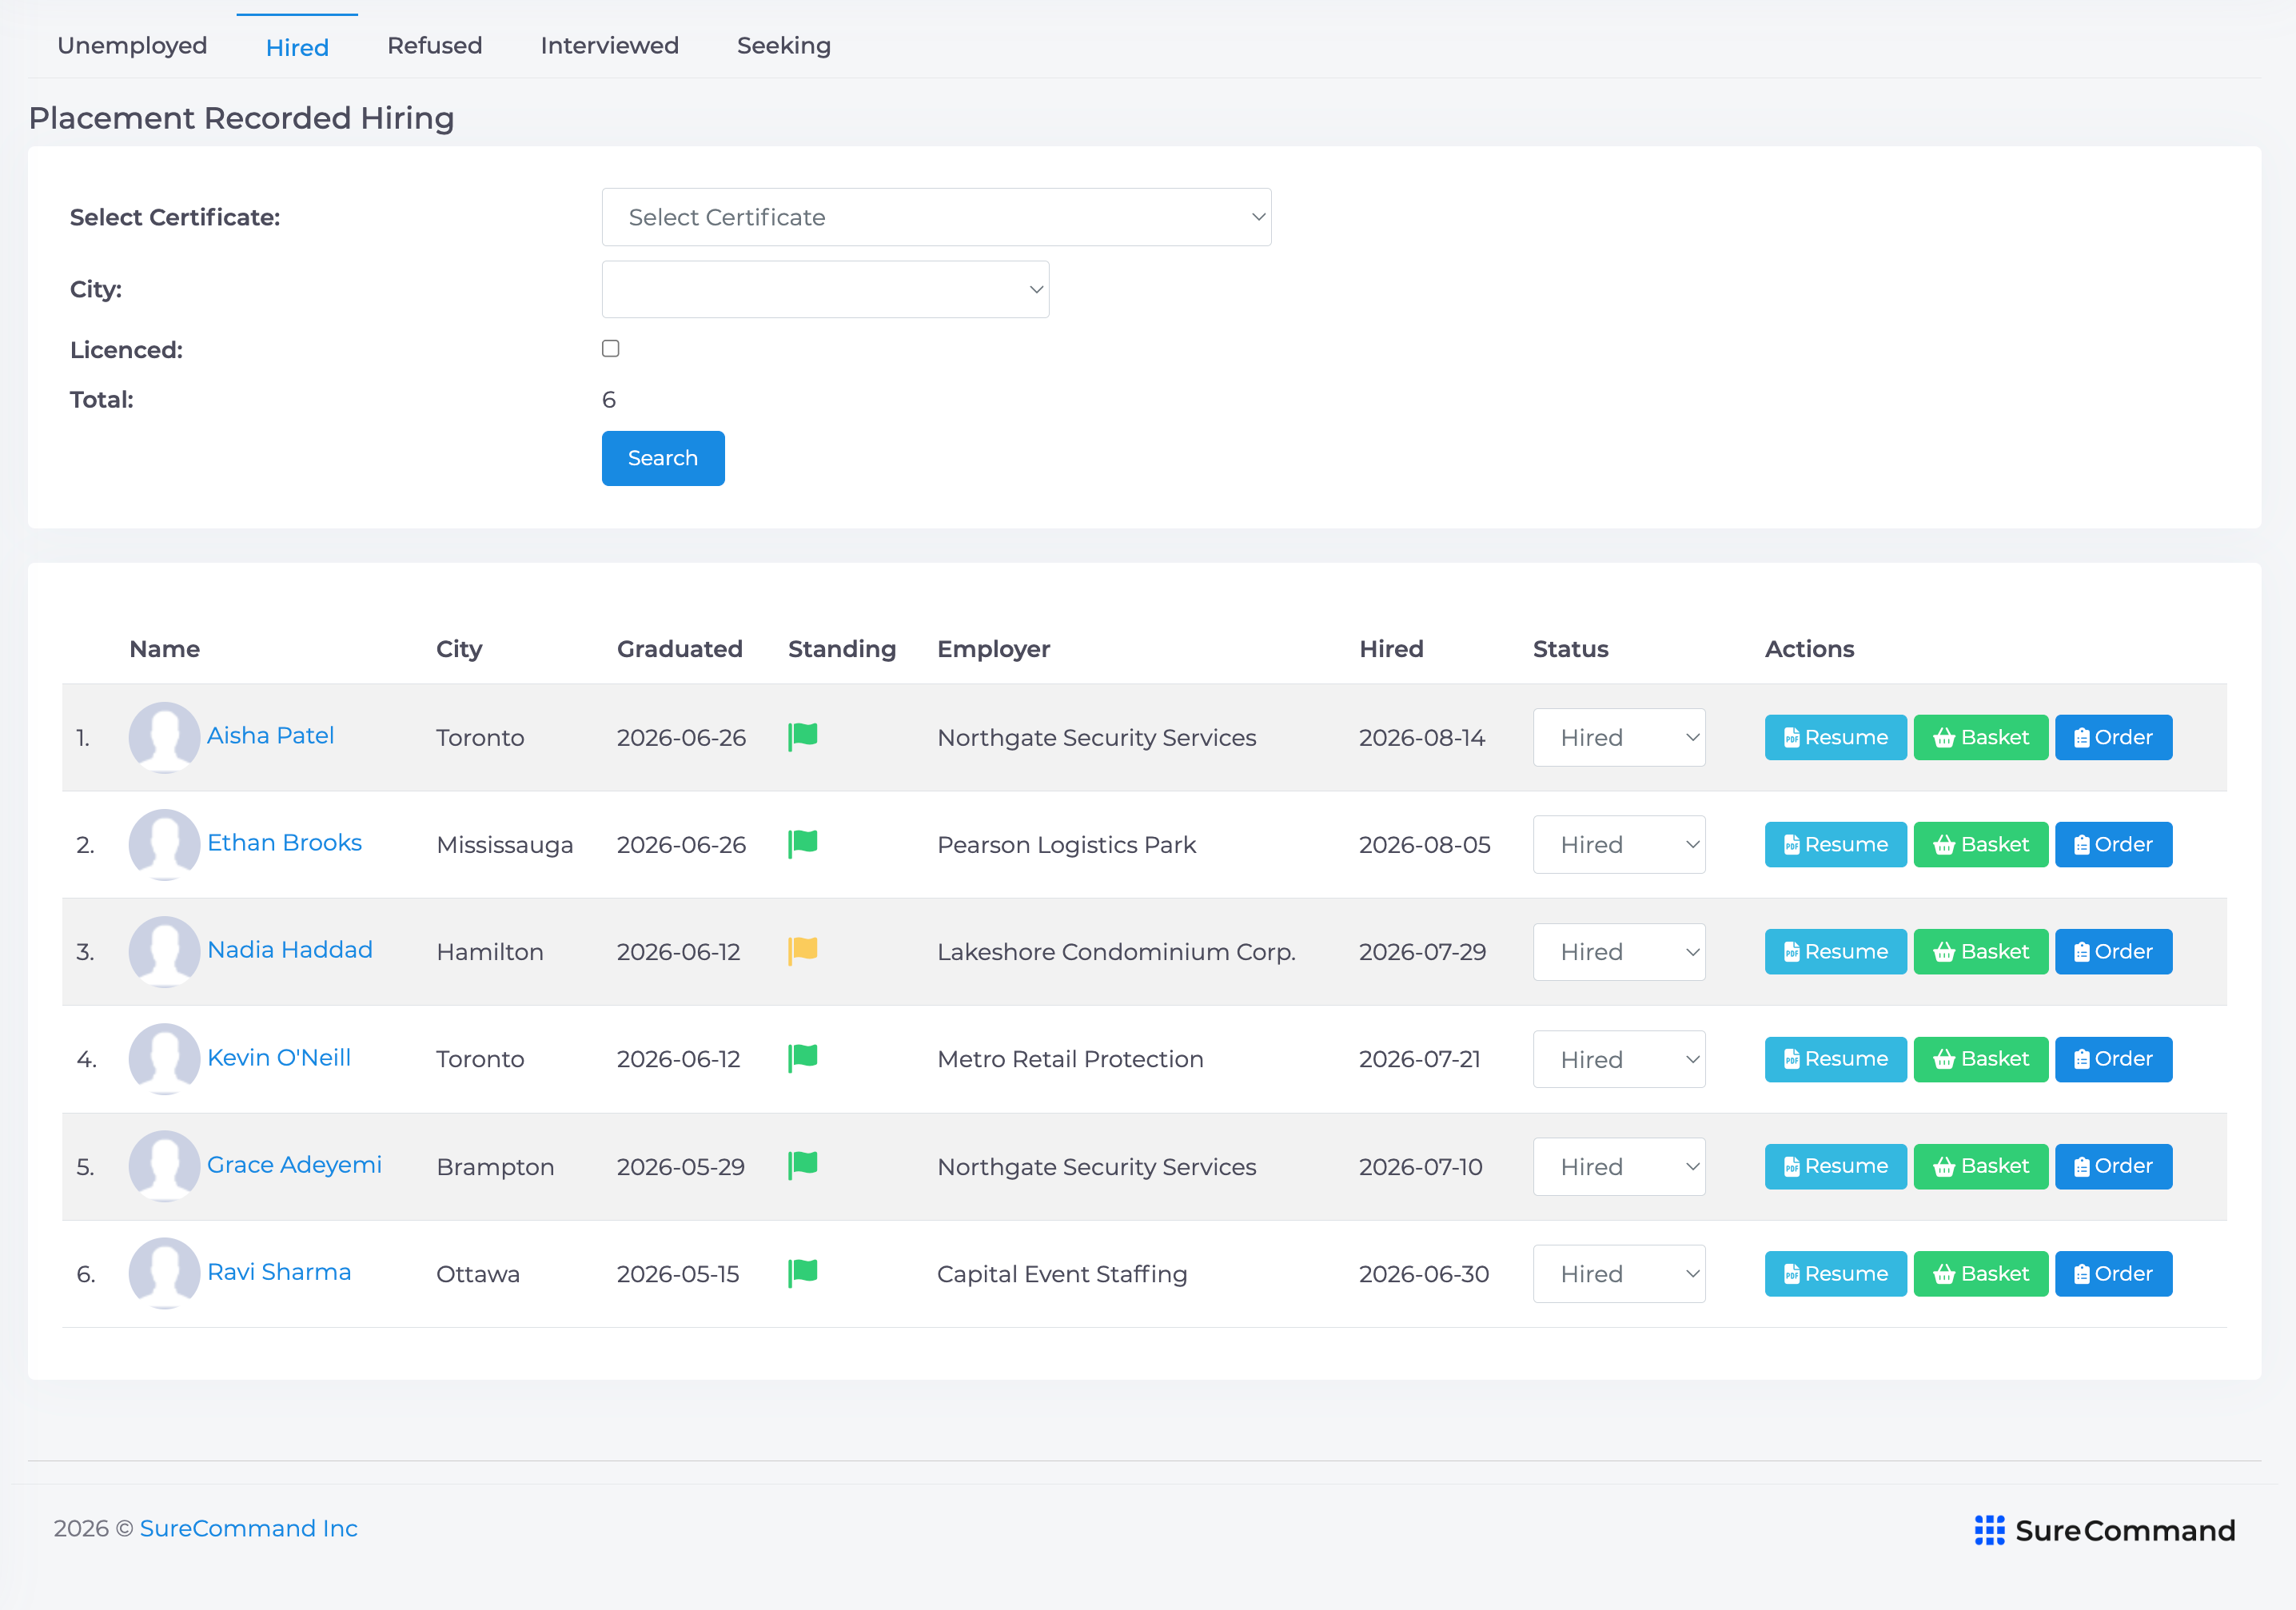Click Ethan Brooks' avatar picture

(165, 844)
